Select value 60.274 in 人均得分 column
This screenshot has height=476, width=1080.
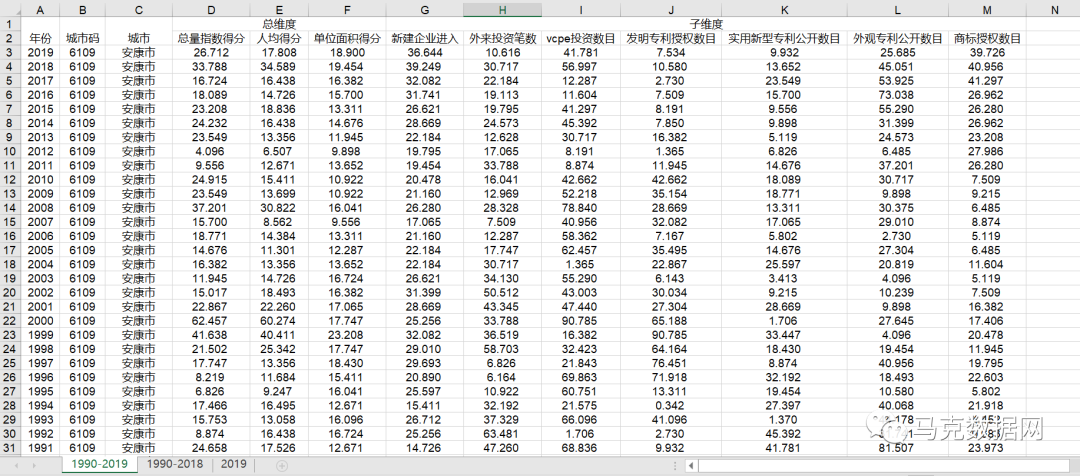tap(279, 320)
